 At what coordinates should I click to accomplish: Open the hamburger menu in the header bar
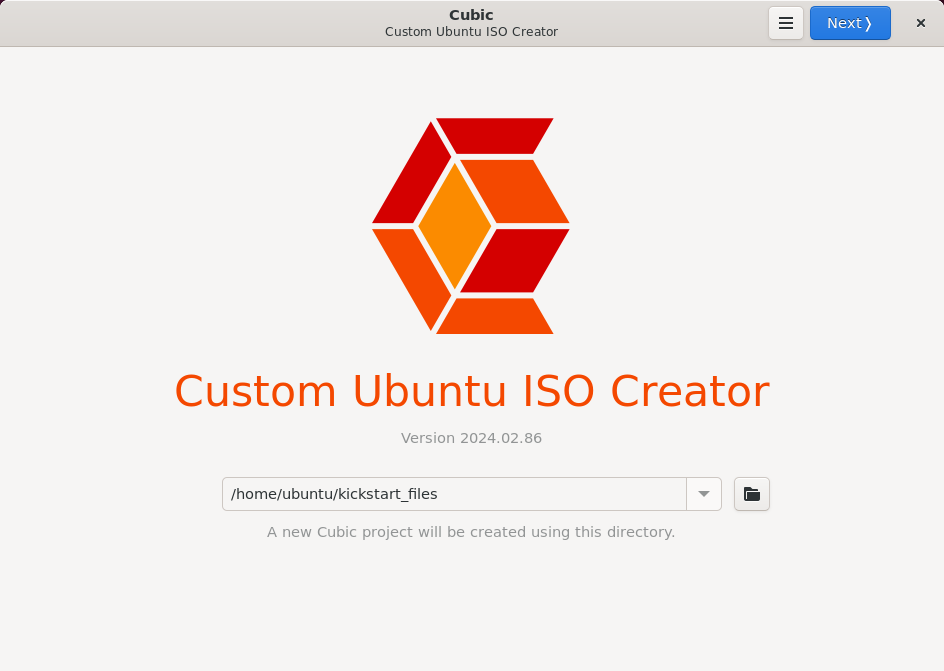point(786,23)
